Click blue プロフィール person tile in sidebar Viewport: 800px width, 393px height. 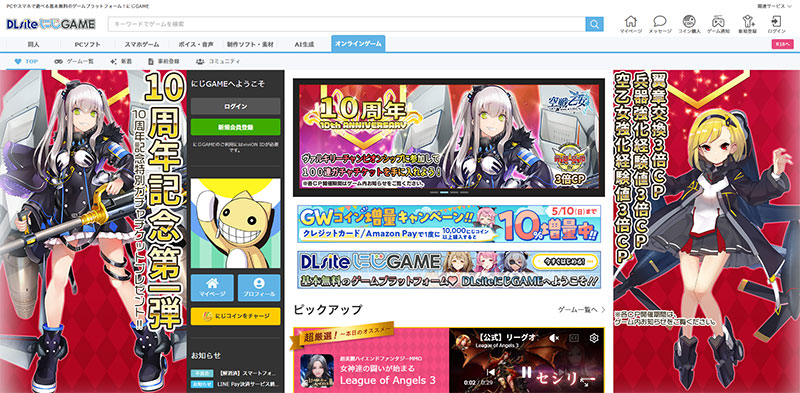[x=259, y=288]
